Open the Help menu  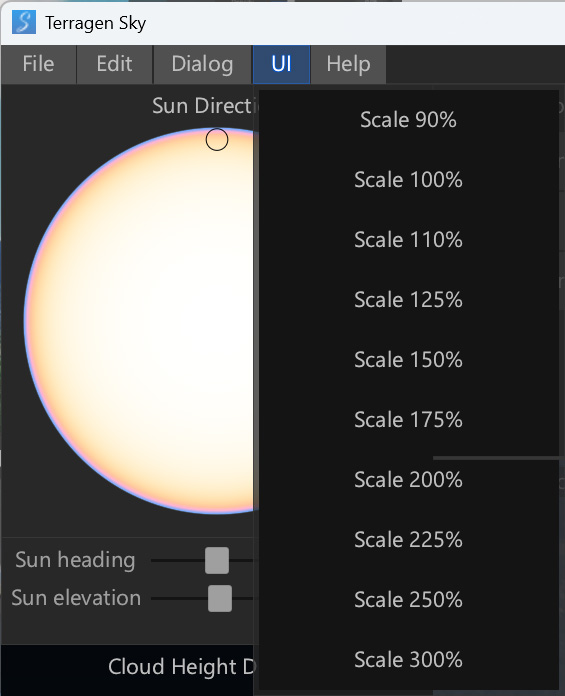[348, 64]
